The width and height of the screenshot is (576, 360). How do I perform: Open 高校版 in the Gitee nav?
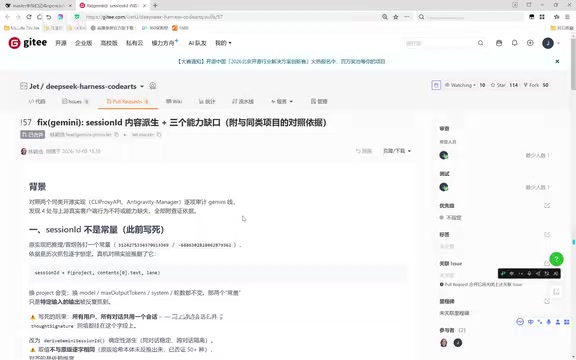(109, 43)
